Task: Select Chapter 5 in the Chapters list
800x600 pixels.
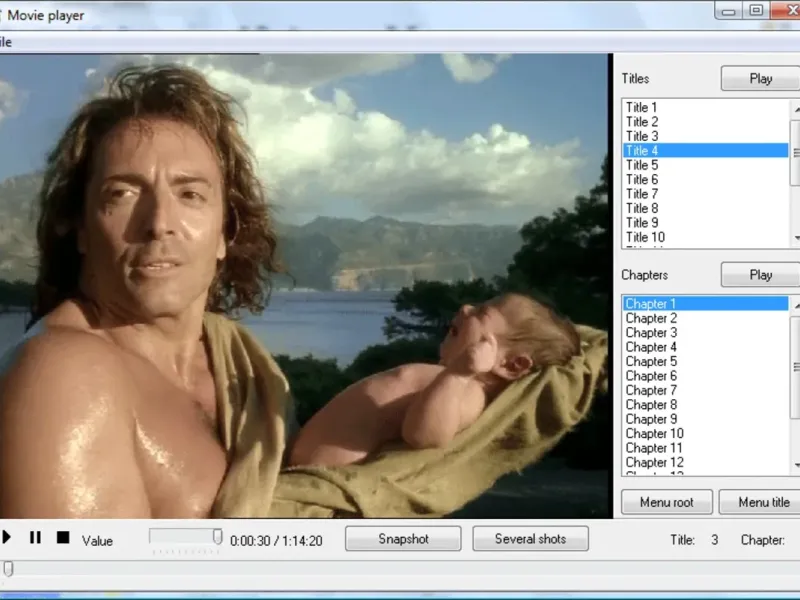Action: point(705,361)
